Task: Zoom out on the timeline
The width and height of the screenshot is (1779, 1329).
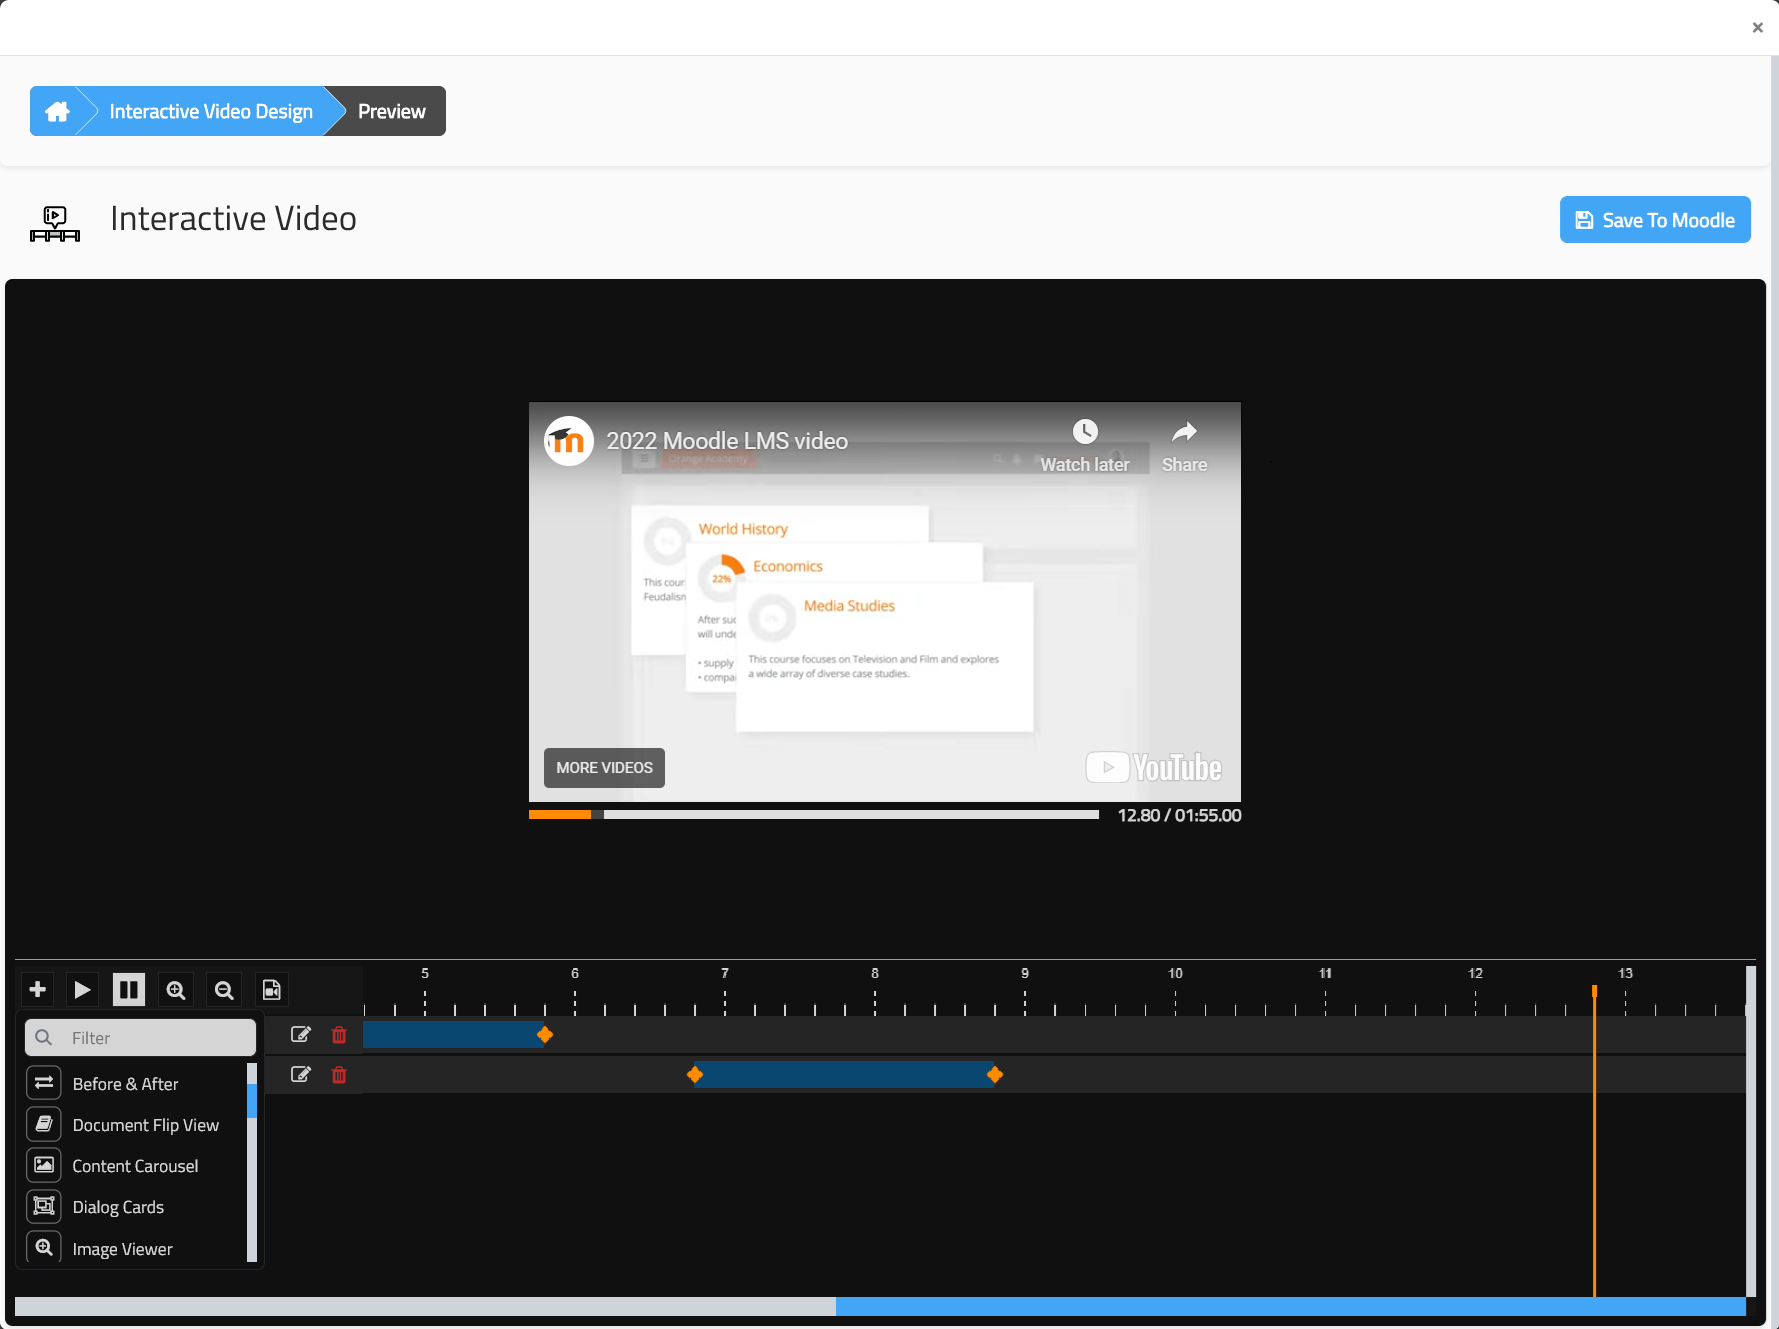Action: 223,989
